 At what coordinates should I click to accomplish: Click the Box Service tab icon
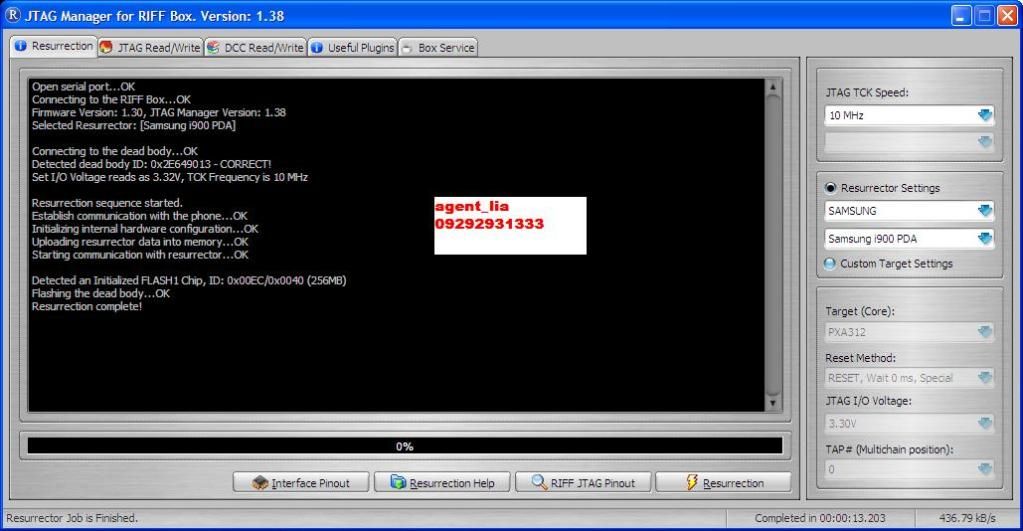coord(407,48)
